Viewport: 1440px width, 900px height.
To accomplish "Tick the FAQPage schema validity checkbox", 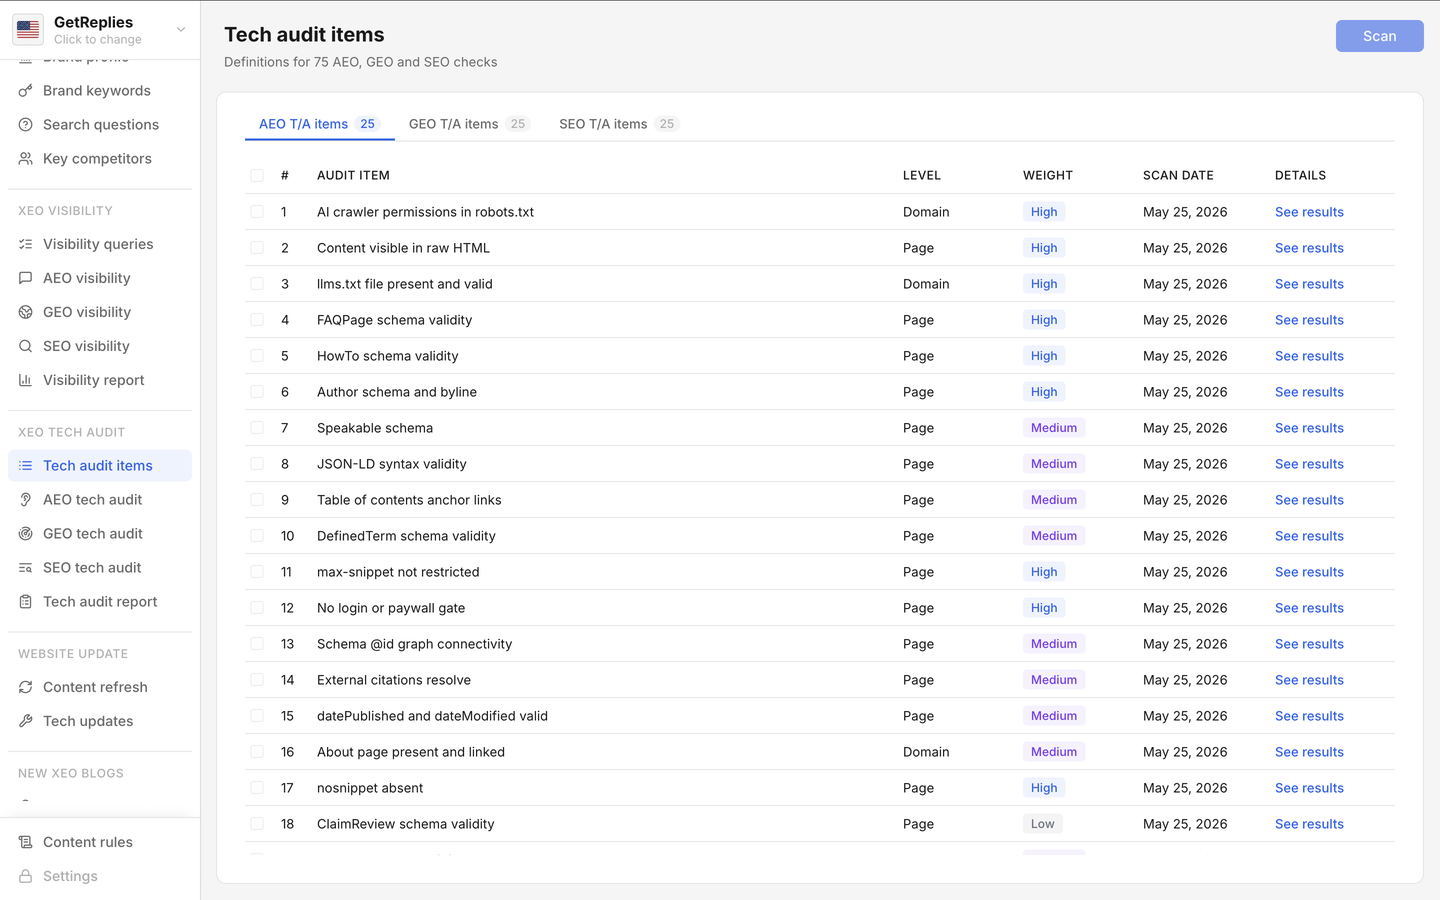I will click(x=257, y=320).
